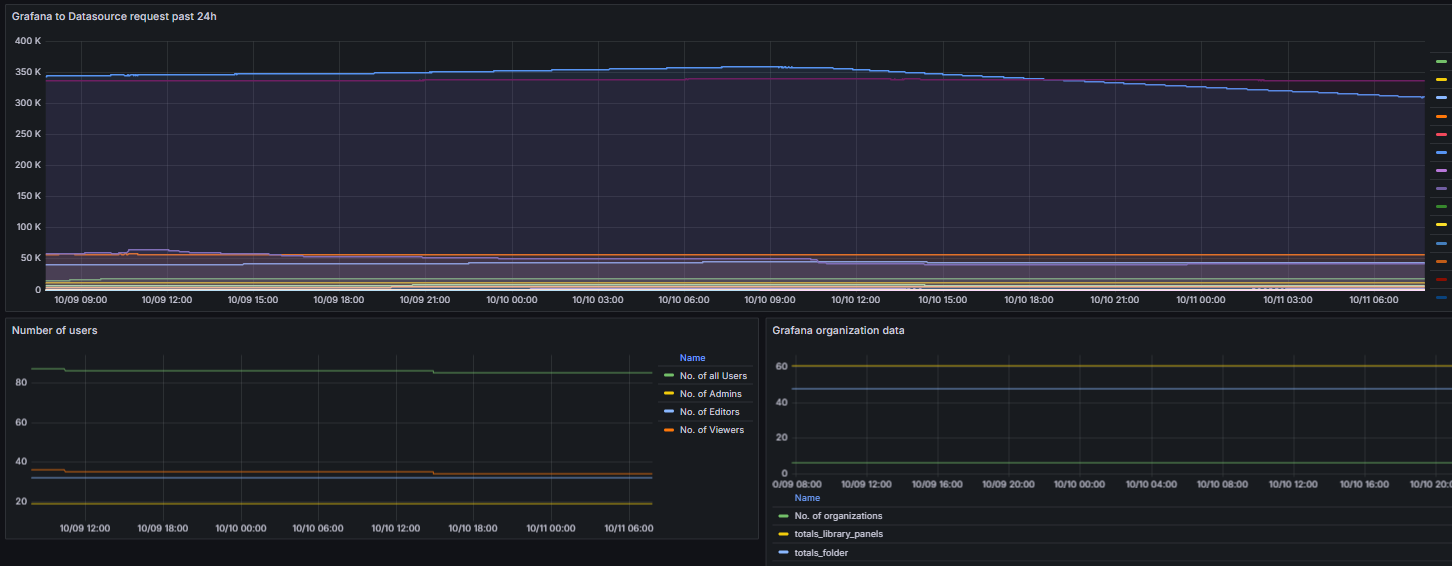Toggle the "No. of Admins" series label
1452x566 pixels.
(x=710, y=394)
